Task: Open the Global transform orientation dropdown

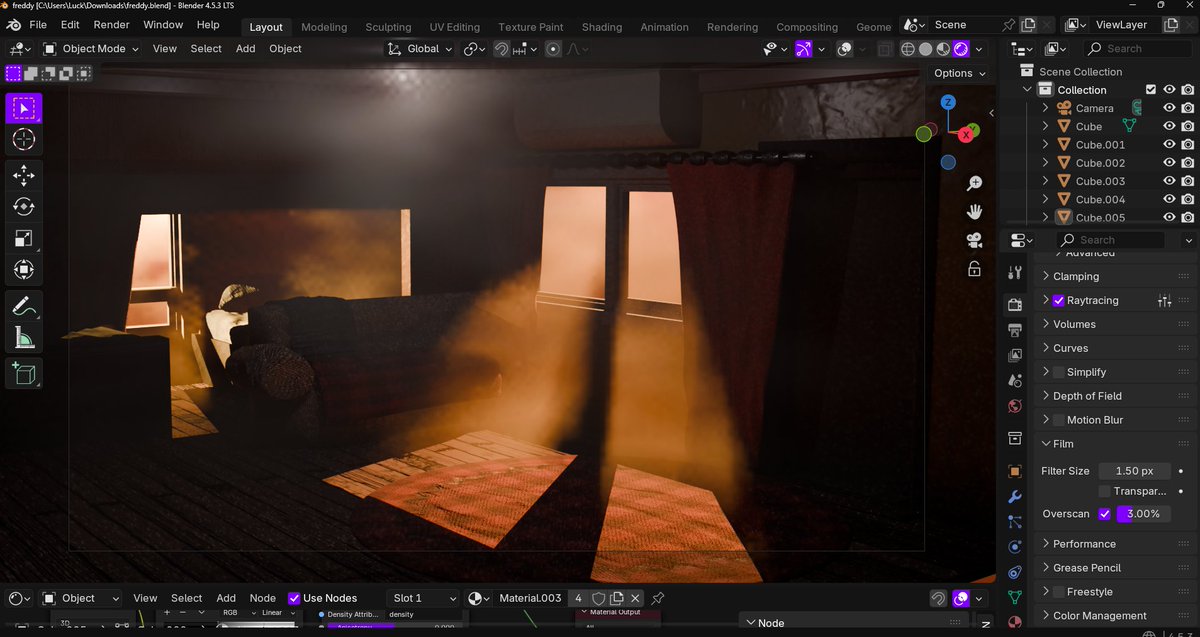Action: coord(420,49)
